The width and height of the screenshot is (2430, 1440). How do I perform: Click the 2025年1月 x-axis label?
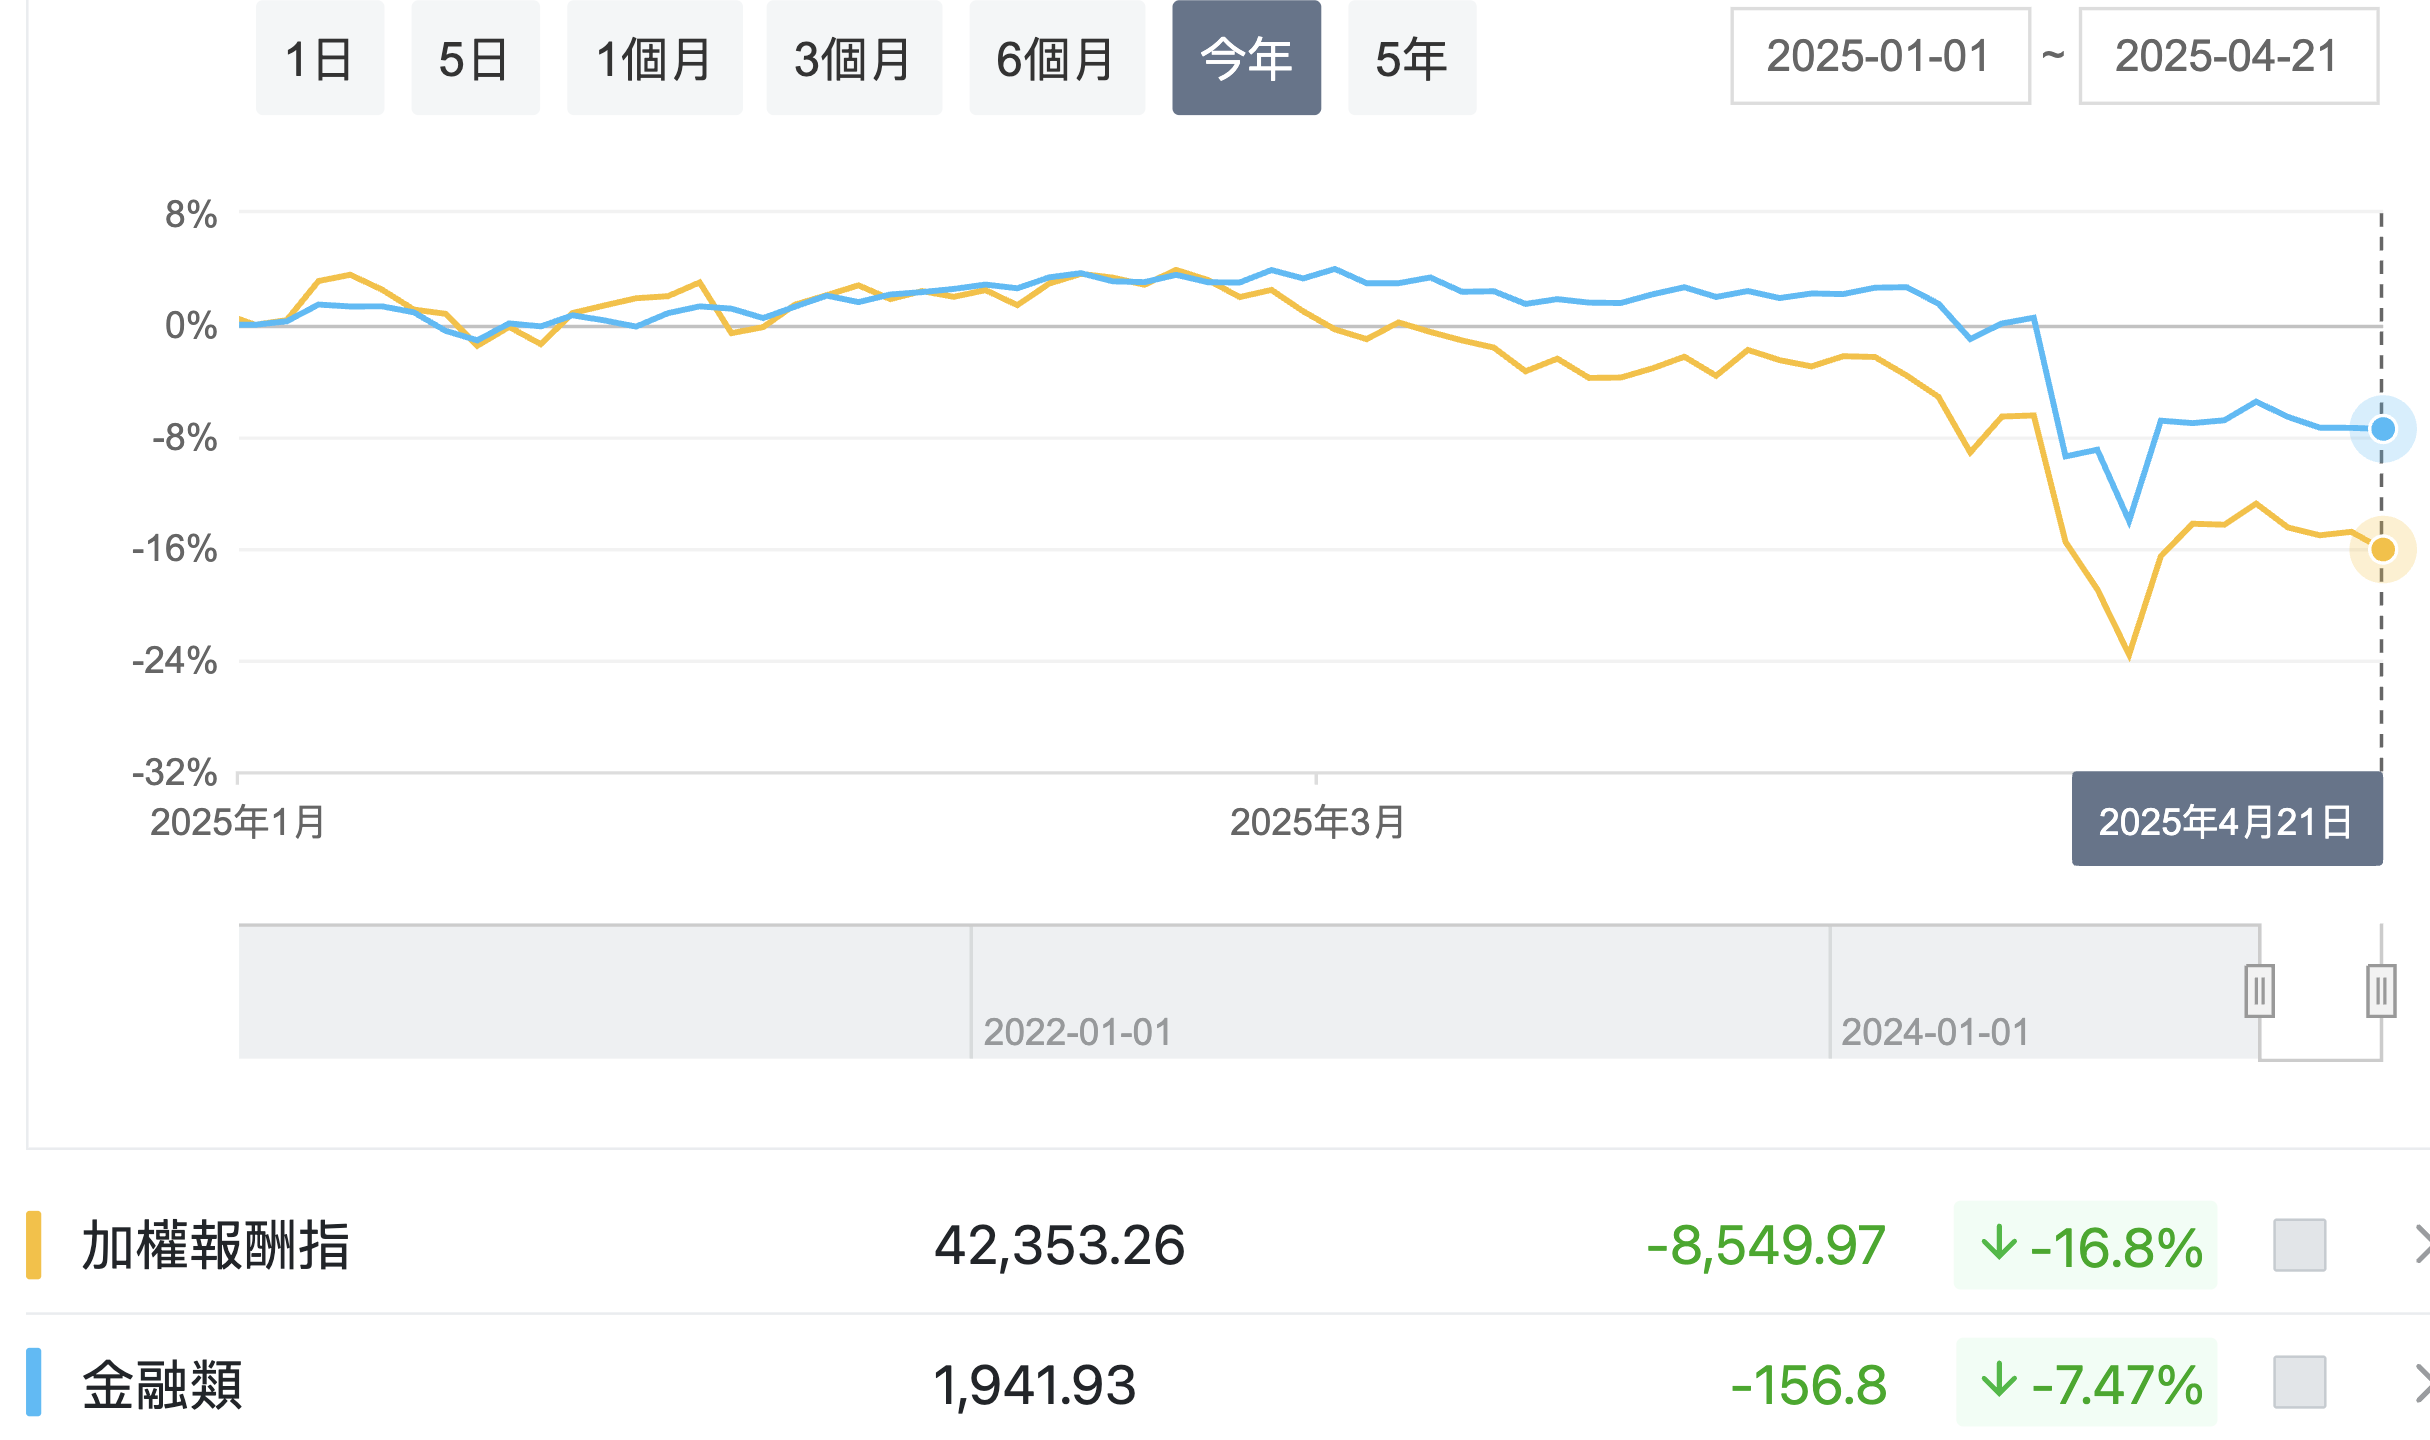point(238,822)
